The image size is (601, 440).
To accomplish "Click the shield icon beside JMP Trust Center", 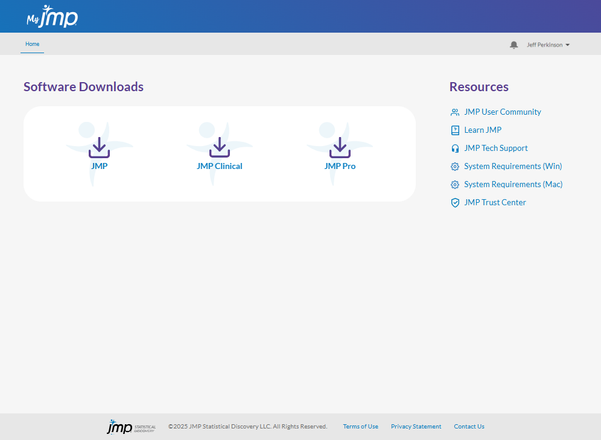I will pos(455,202).
